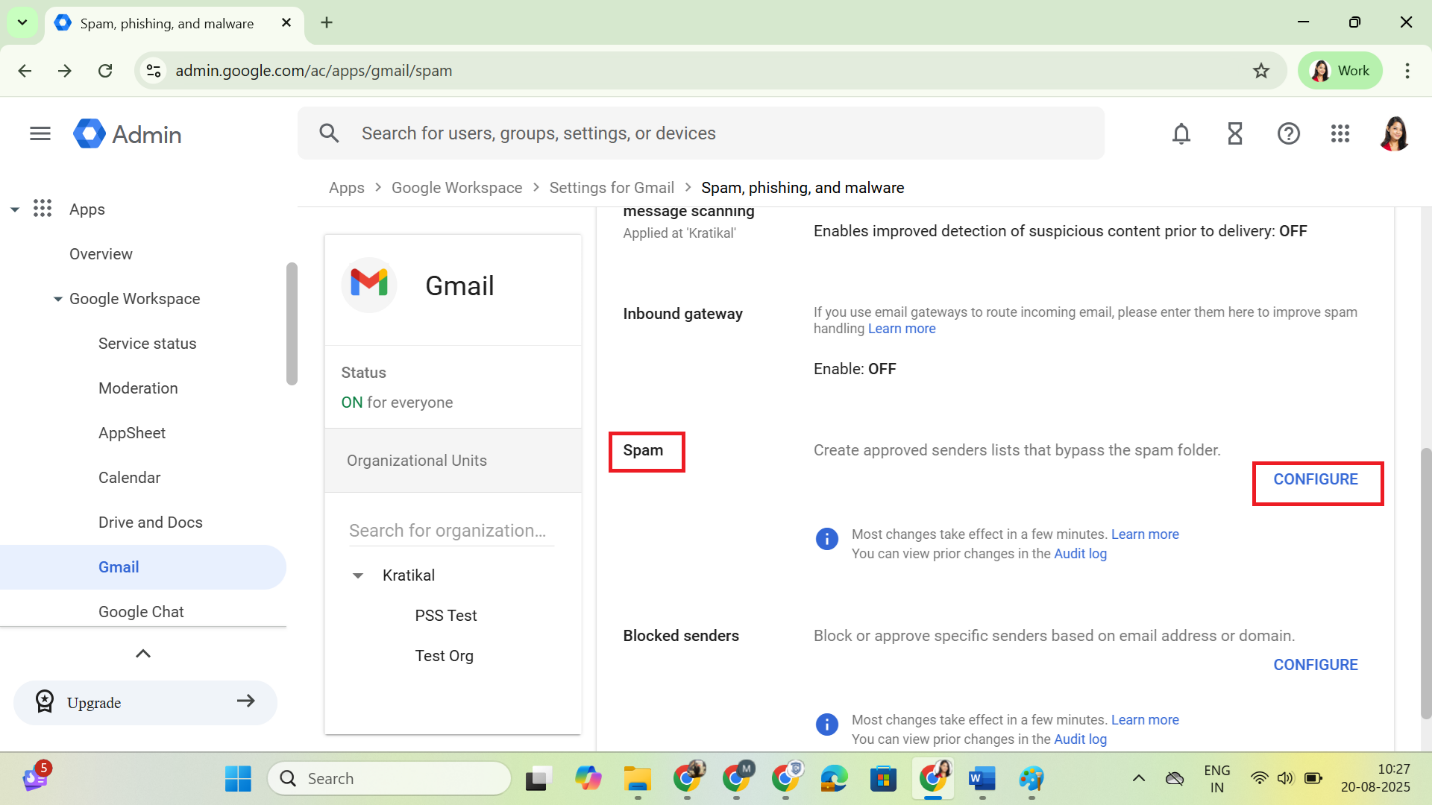Focus the Admin search for users, groups field
Viewport: 1432px width, 805px height.
(701, 133)
